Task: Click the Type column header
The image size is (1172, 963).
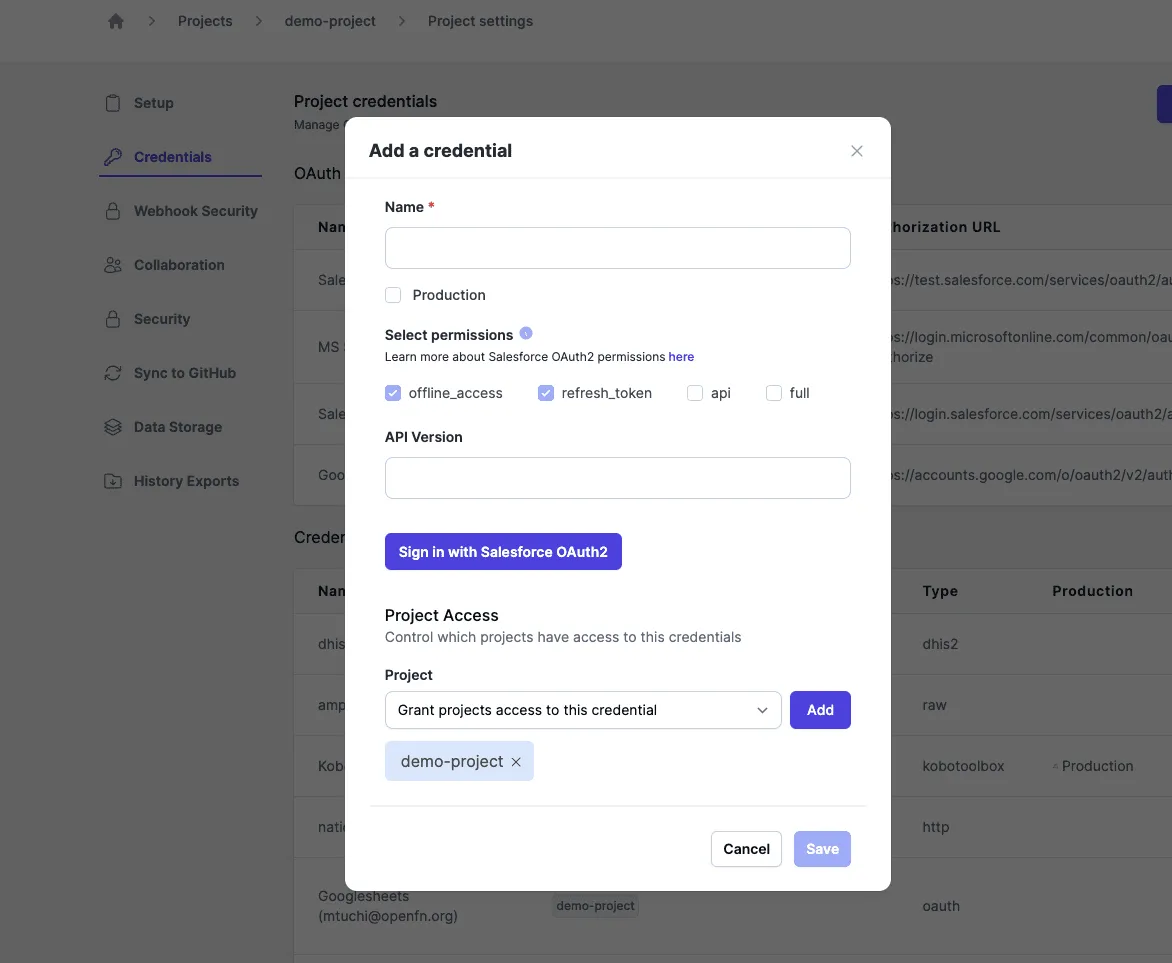Action: pos(940,591)
